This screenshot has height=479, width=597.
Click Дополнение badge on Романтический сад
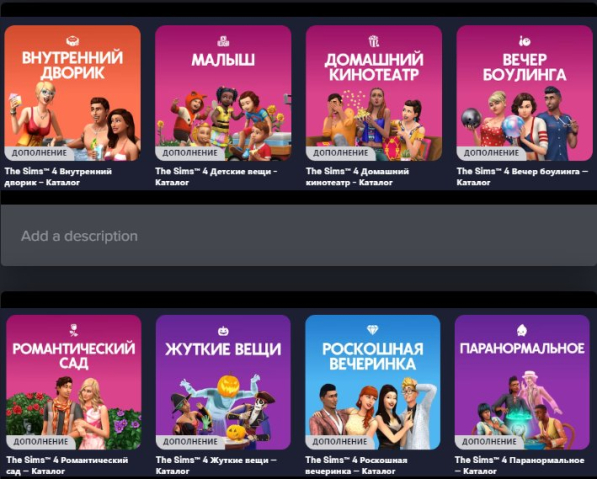[41, 442]
